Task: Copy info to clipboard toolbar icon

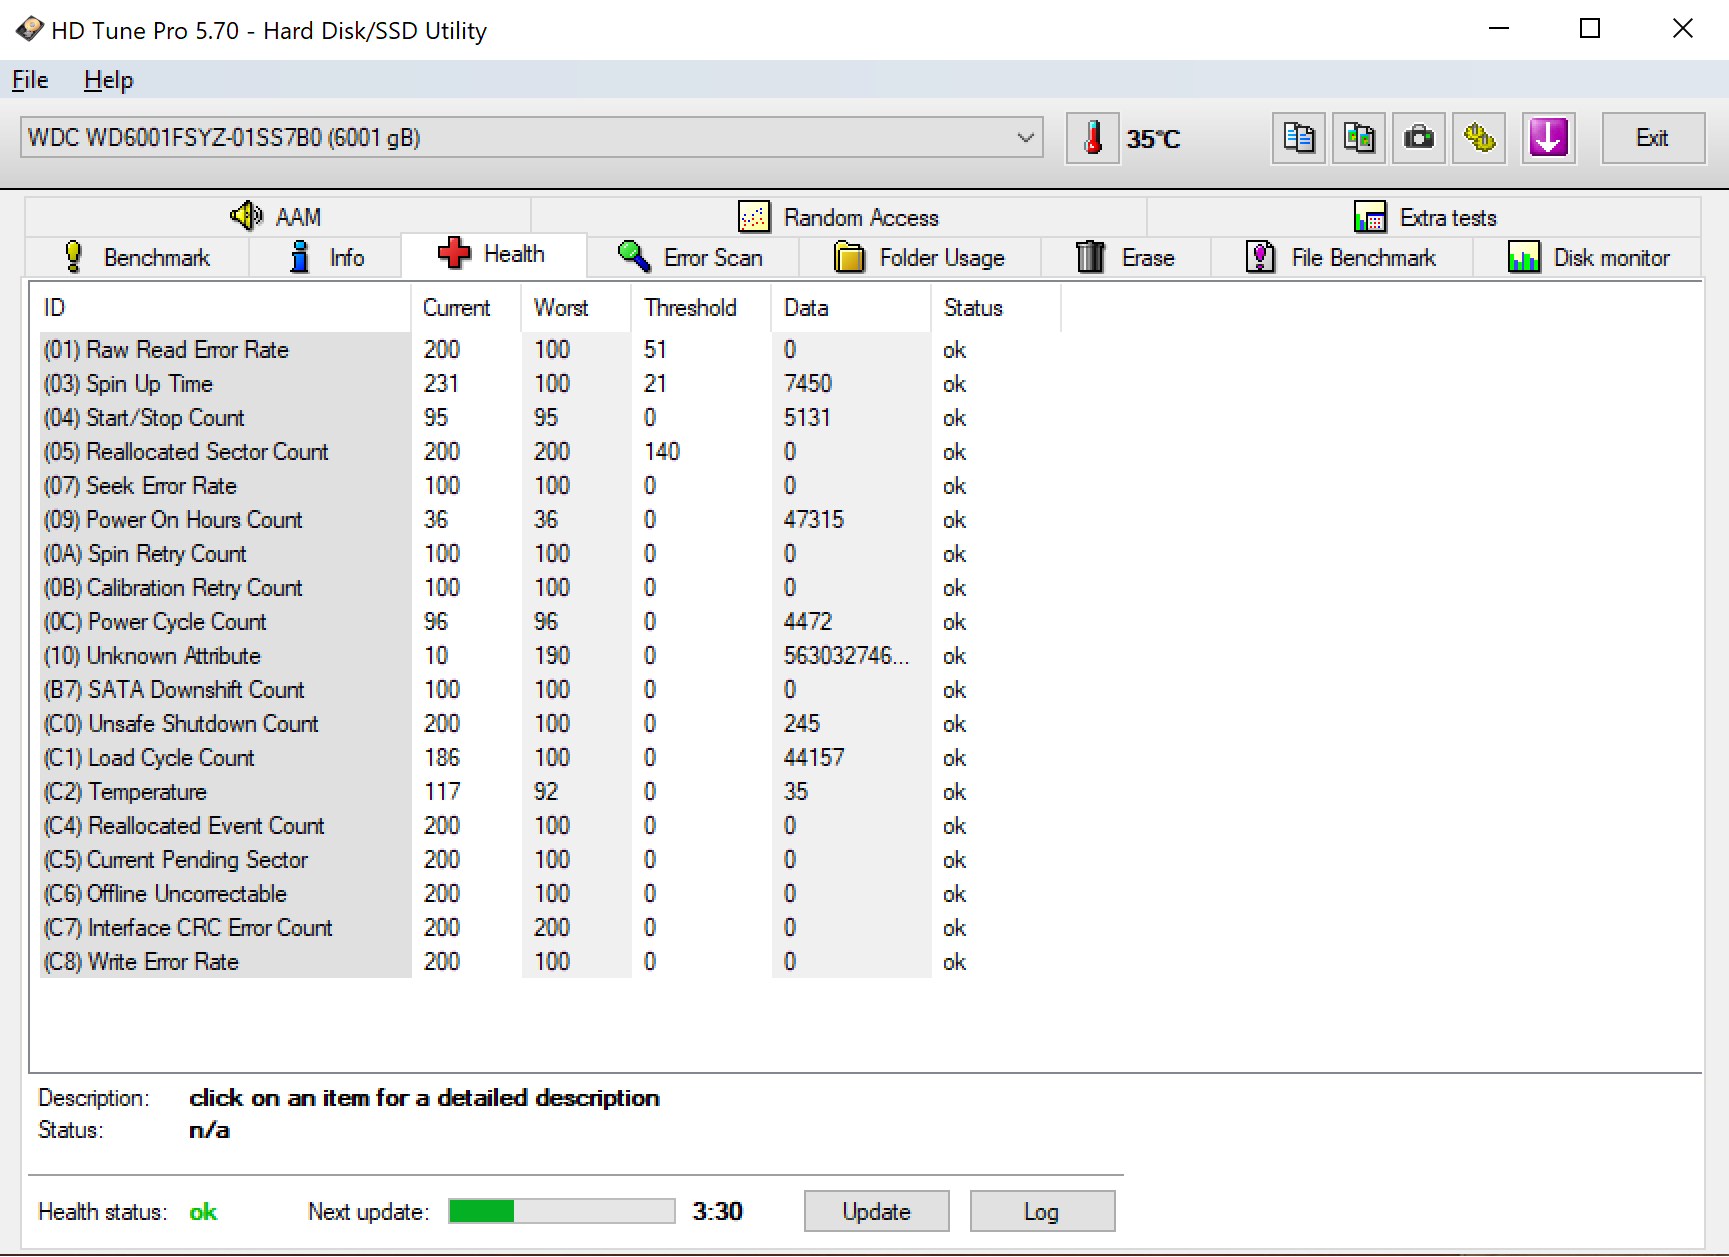Action: (x=1299, y=138)
